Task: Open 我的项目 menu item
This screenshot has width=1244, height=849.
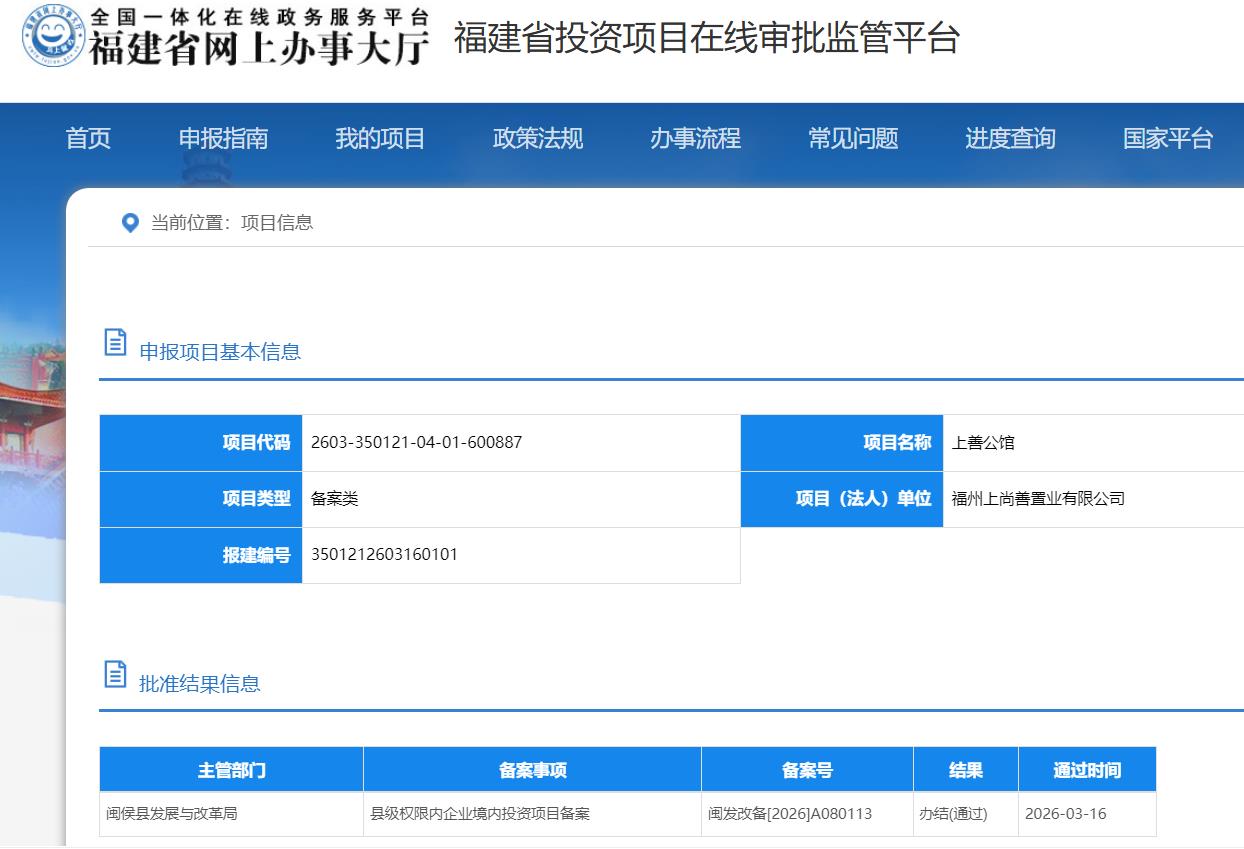Action: tap(380, 138)
